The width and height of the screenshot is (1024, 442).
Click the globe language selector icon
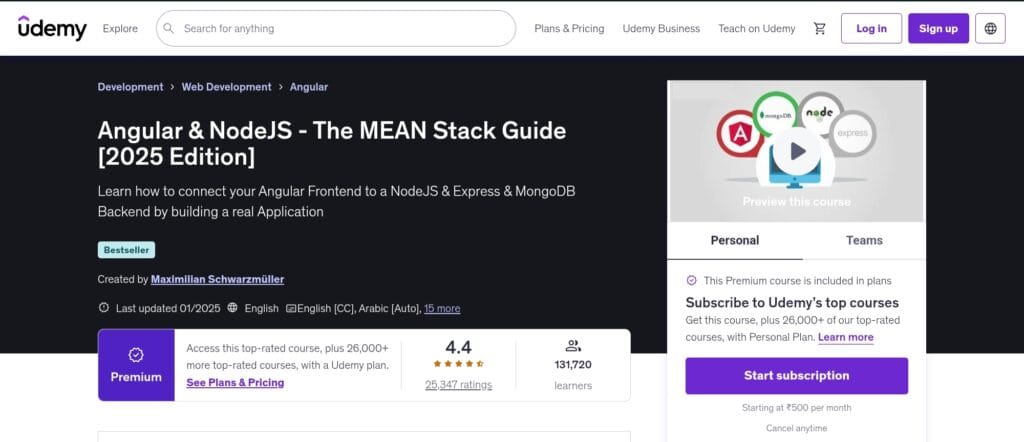coord(990,29)
